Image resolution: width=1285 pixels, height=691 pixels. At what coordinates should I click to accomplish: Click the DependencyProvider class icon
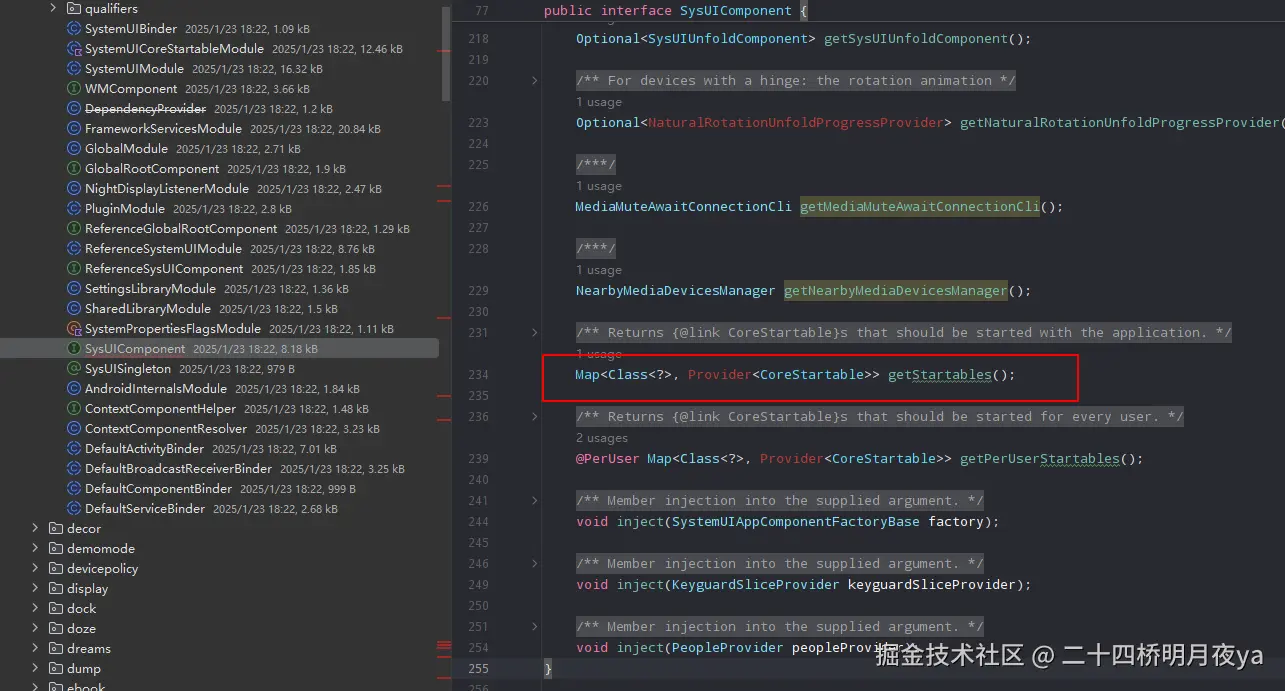click(x=74, y=109)
